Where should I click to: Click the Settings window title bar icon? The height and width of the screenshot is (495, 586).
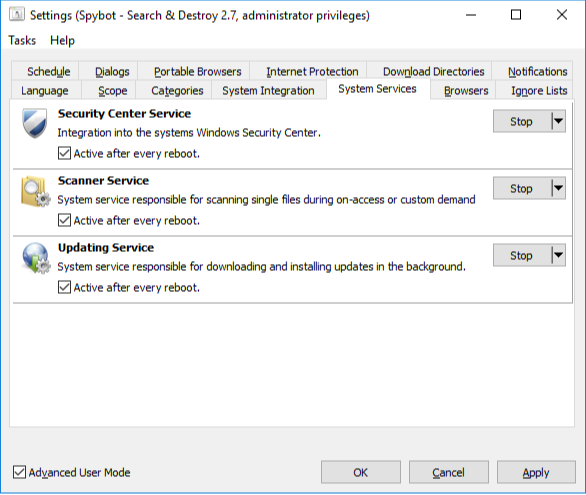17,15
